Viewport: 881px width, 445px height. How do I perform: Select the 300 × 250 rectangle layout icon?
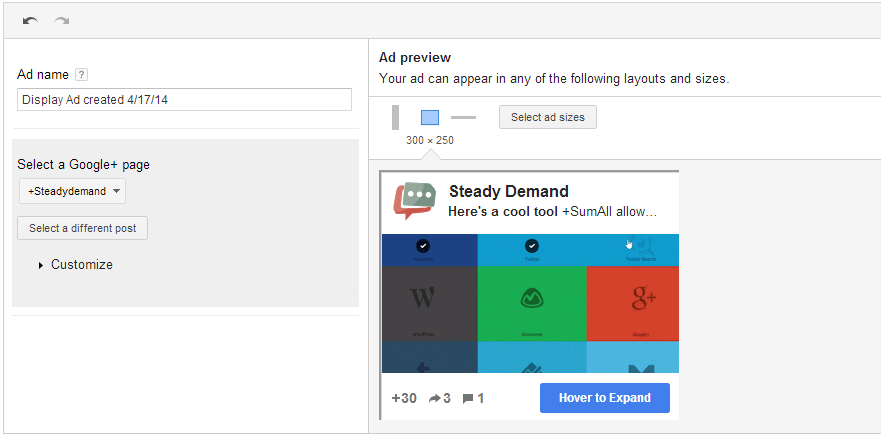pos(430,117)
